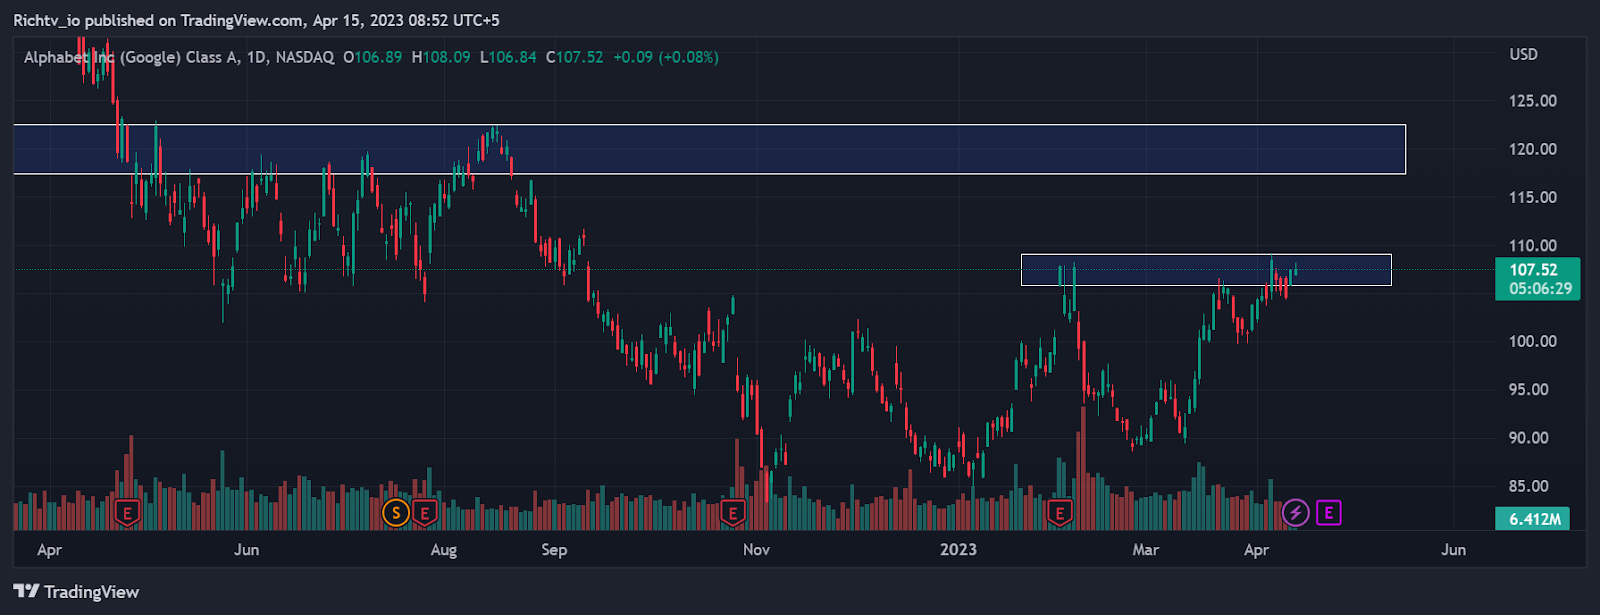Click the 95.00 price axis label
The width and height of the screenshot is (1600, 615).
click(1529, 389)
